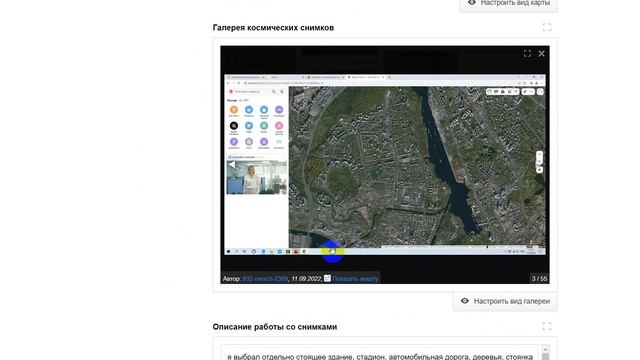Click the 'Настроить вид карты' button

(509, 3)
